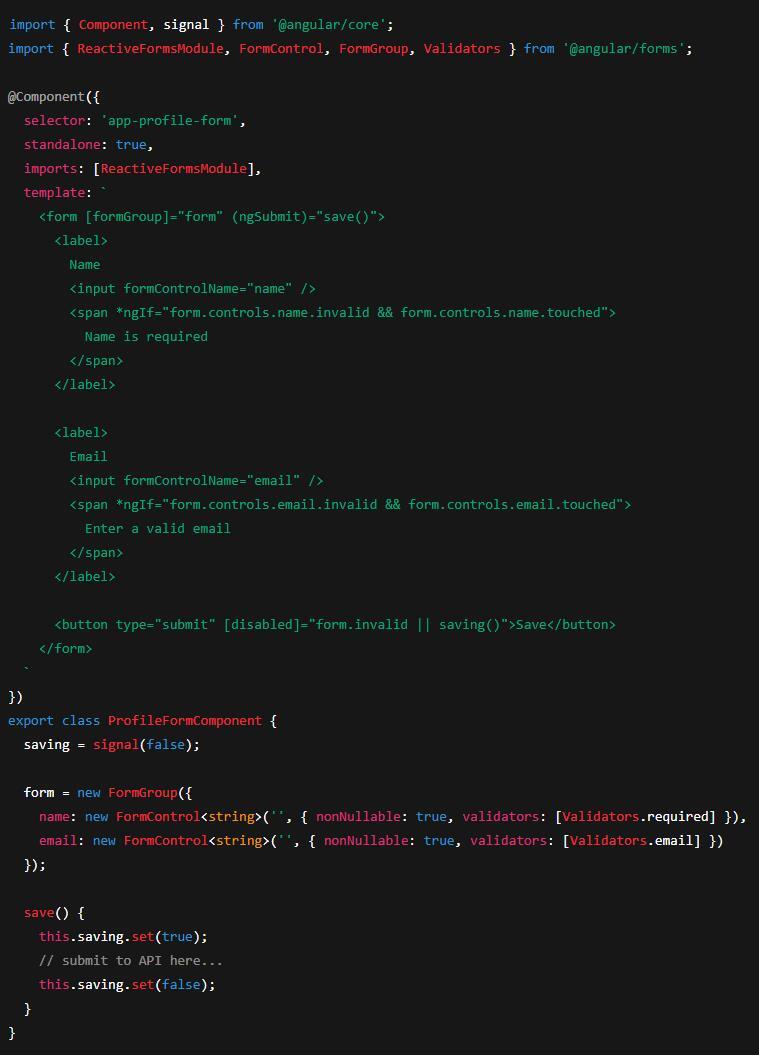Click the "submit to API here" comment
The image size is (759, 1055).
pos(131,960)
